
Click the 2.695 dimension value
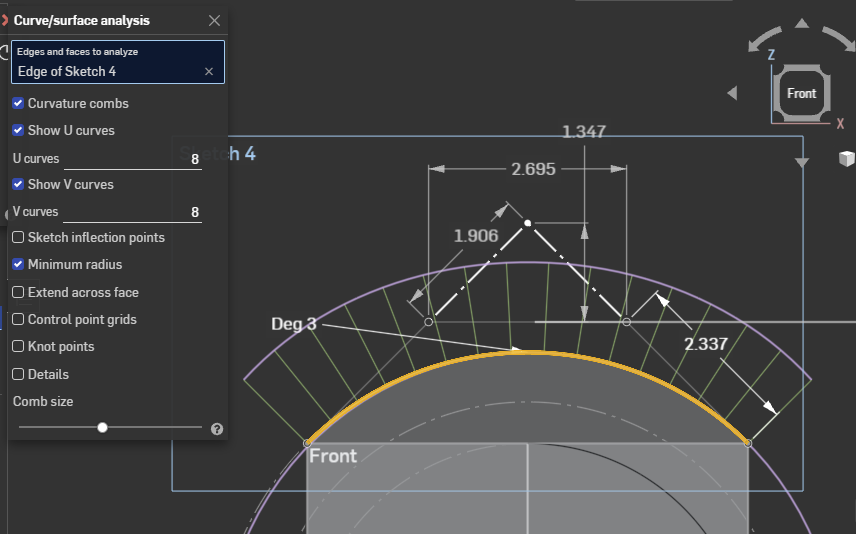click(x=533, y=169)
